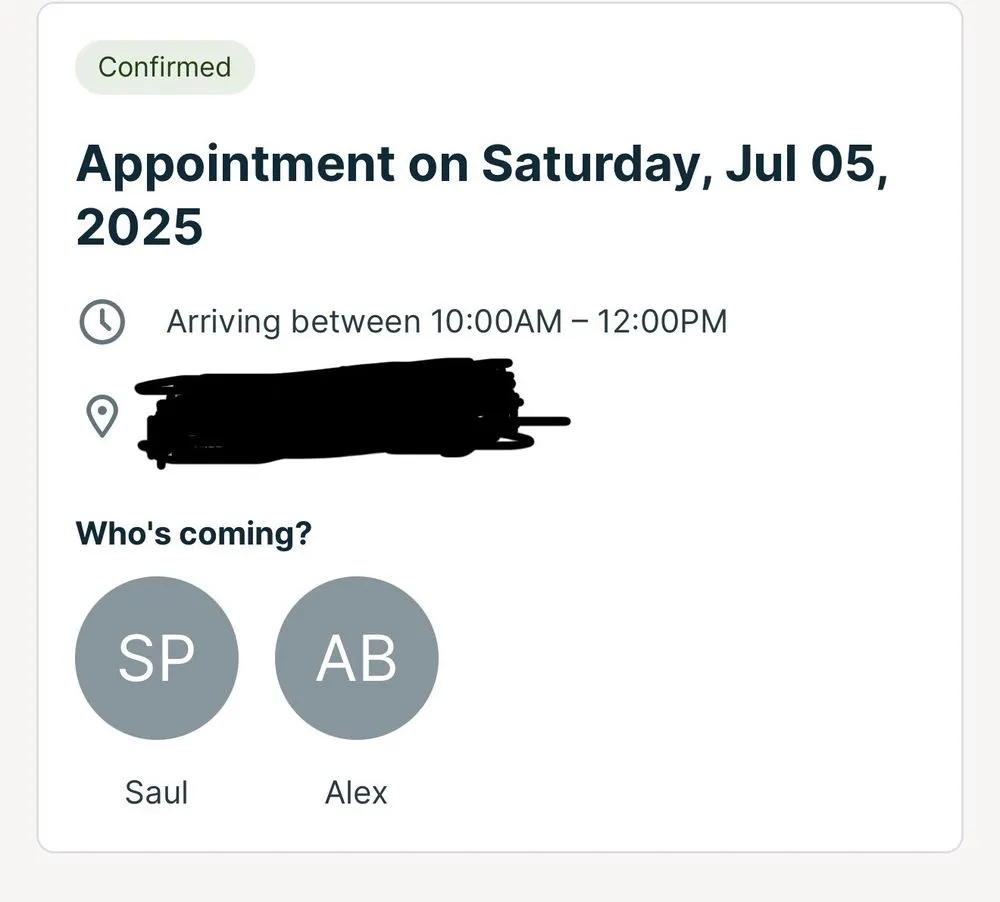Click the letters AB inside Alex's avatar
The width and height of the screenshot is (1000, 902).
pyautogui.click(x=356, y=658)
